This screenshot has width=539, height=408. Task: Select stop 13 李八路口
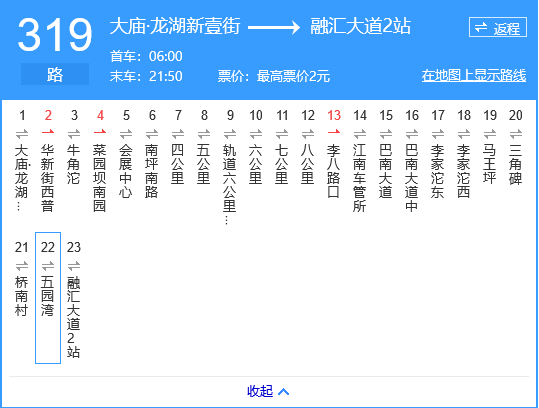pos(334,171)
